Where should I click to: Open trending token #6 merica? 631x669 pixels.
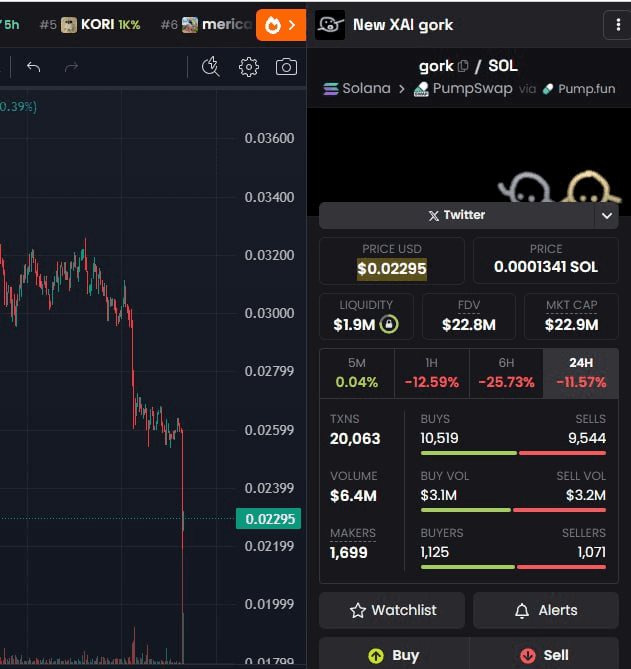tap(207, 25)
